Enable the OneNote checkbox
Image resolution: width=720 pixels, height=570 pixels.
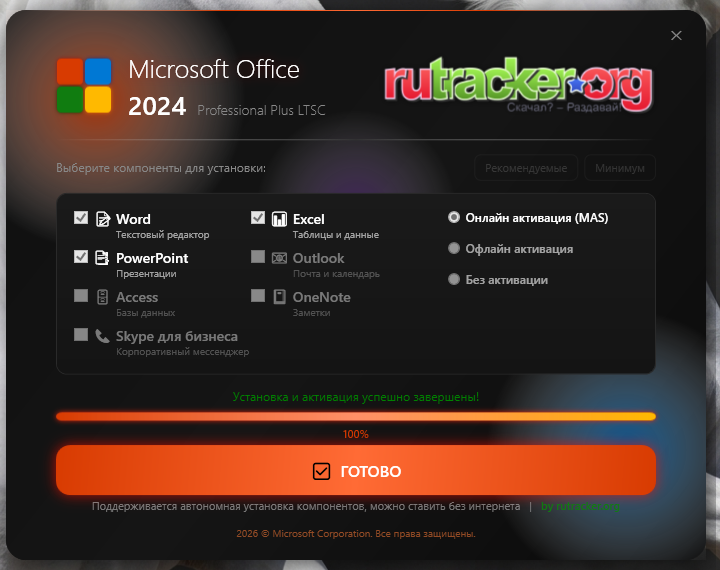[258, 295]
